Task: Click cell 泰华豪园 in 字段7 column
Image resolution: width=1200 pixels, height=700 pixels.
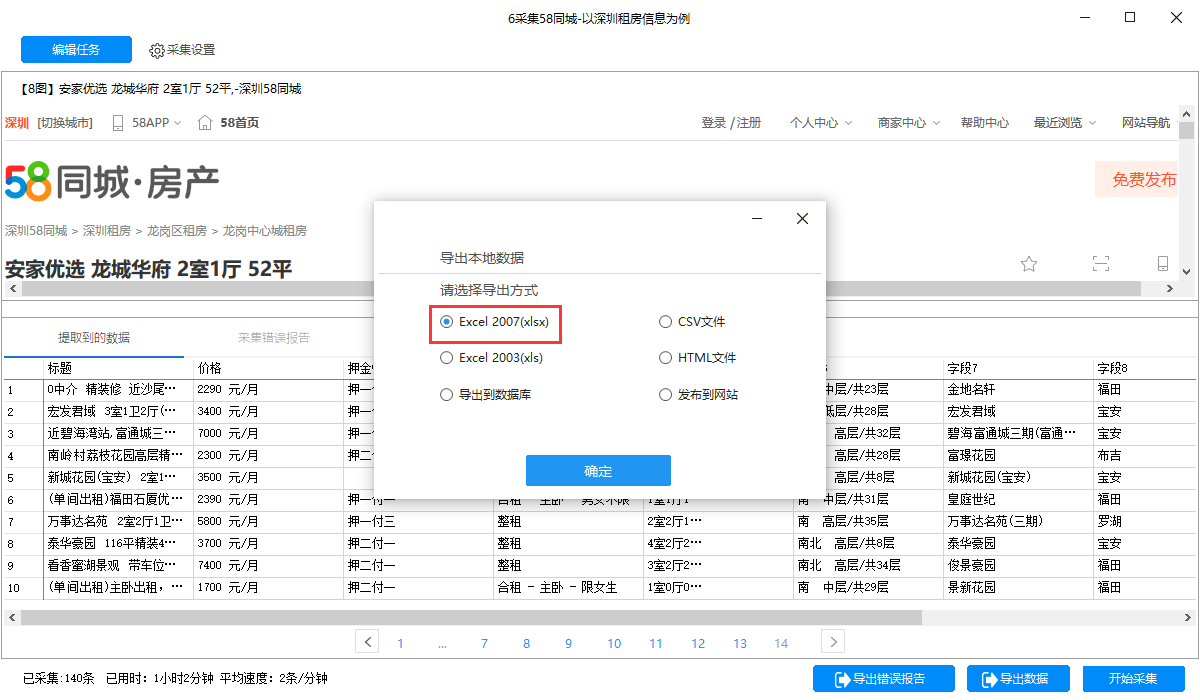Action: click(1018, 543)
